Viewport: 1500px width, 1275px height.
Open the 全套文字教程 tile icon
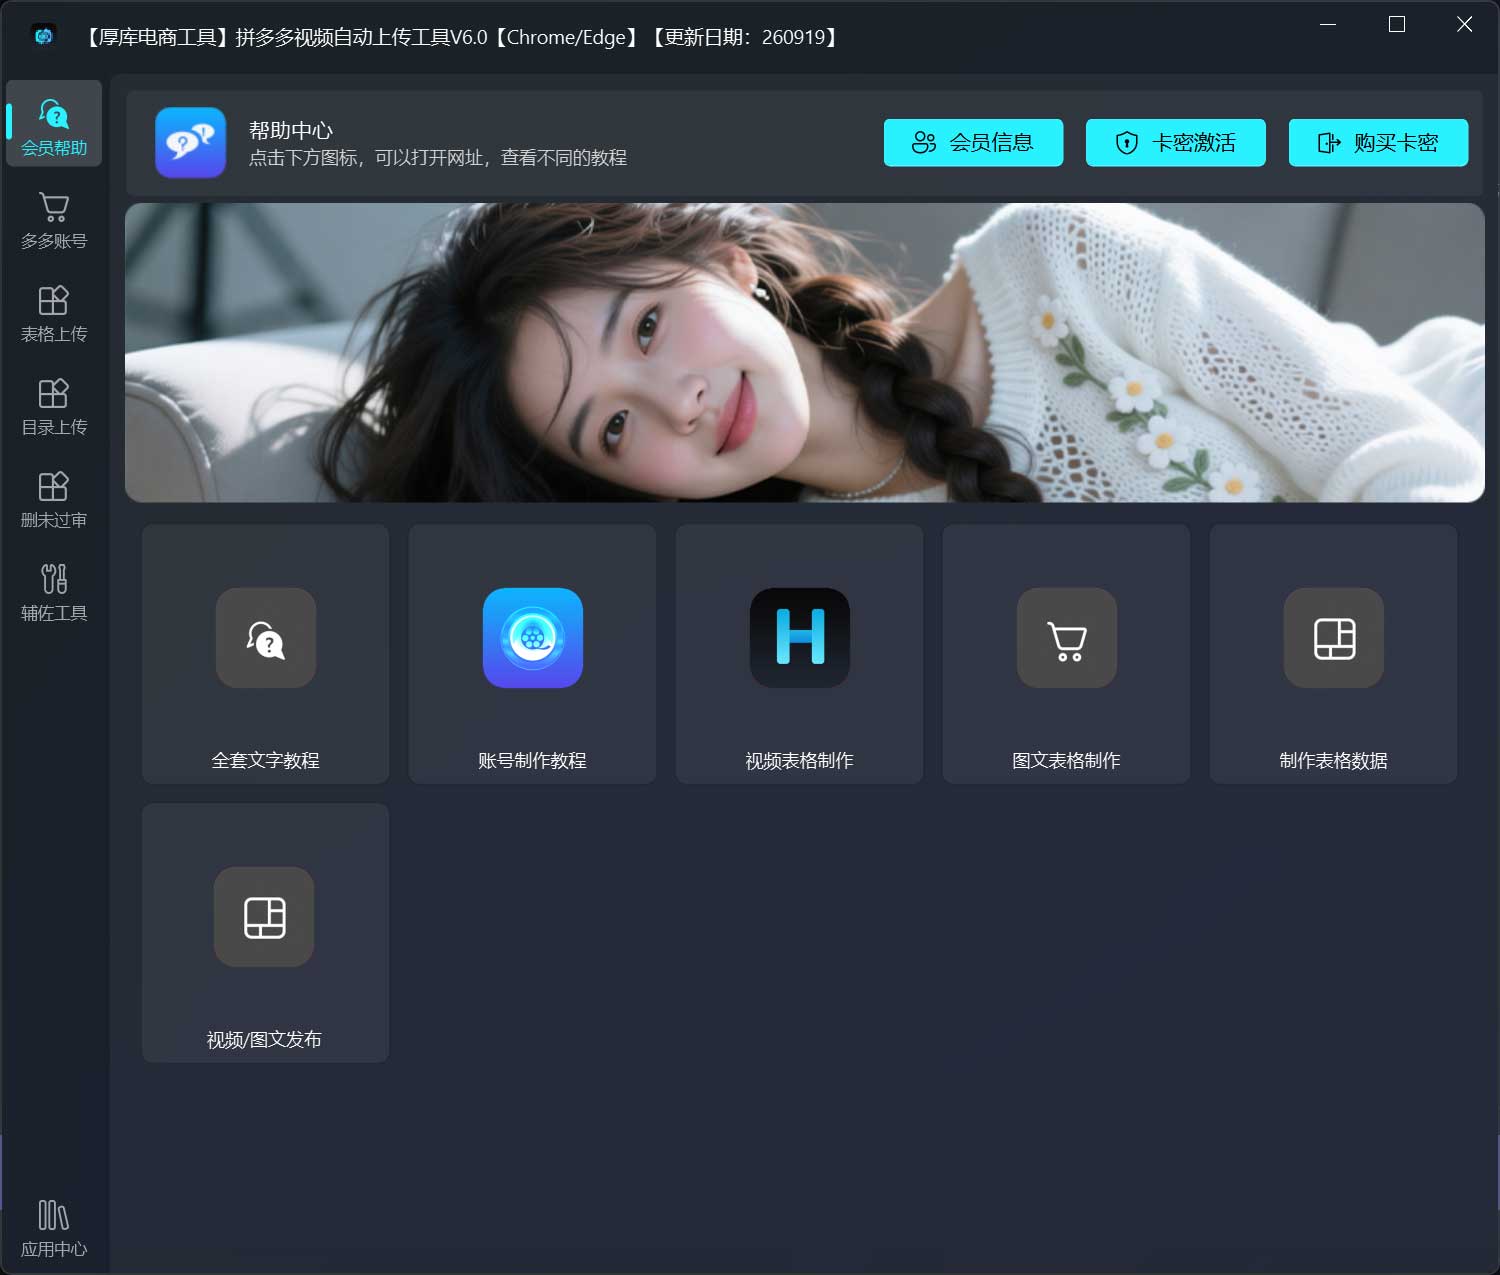266,638
